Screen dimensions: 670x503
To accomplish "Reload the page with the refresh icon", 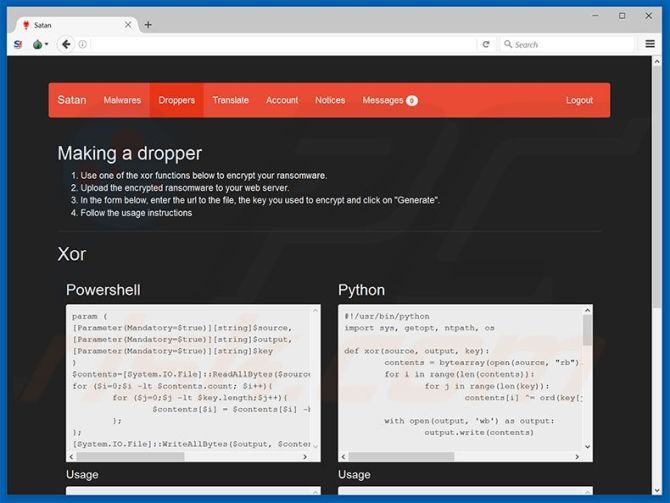I will (486, 44).
